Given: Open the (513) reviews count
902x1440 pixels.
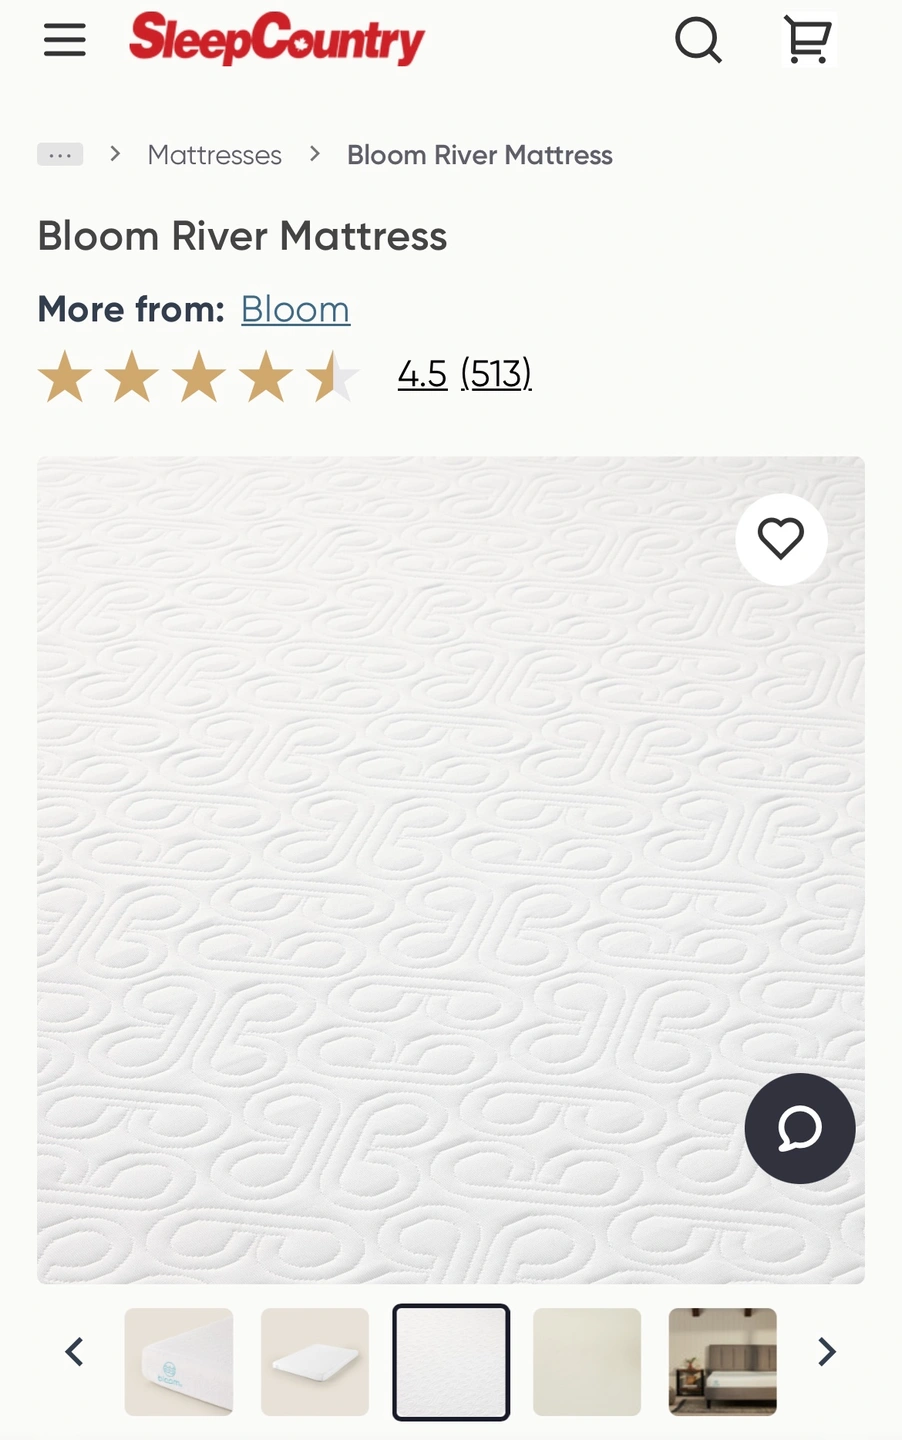Looking at the screenshot, I should [x=496, y=374].
